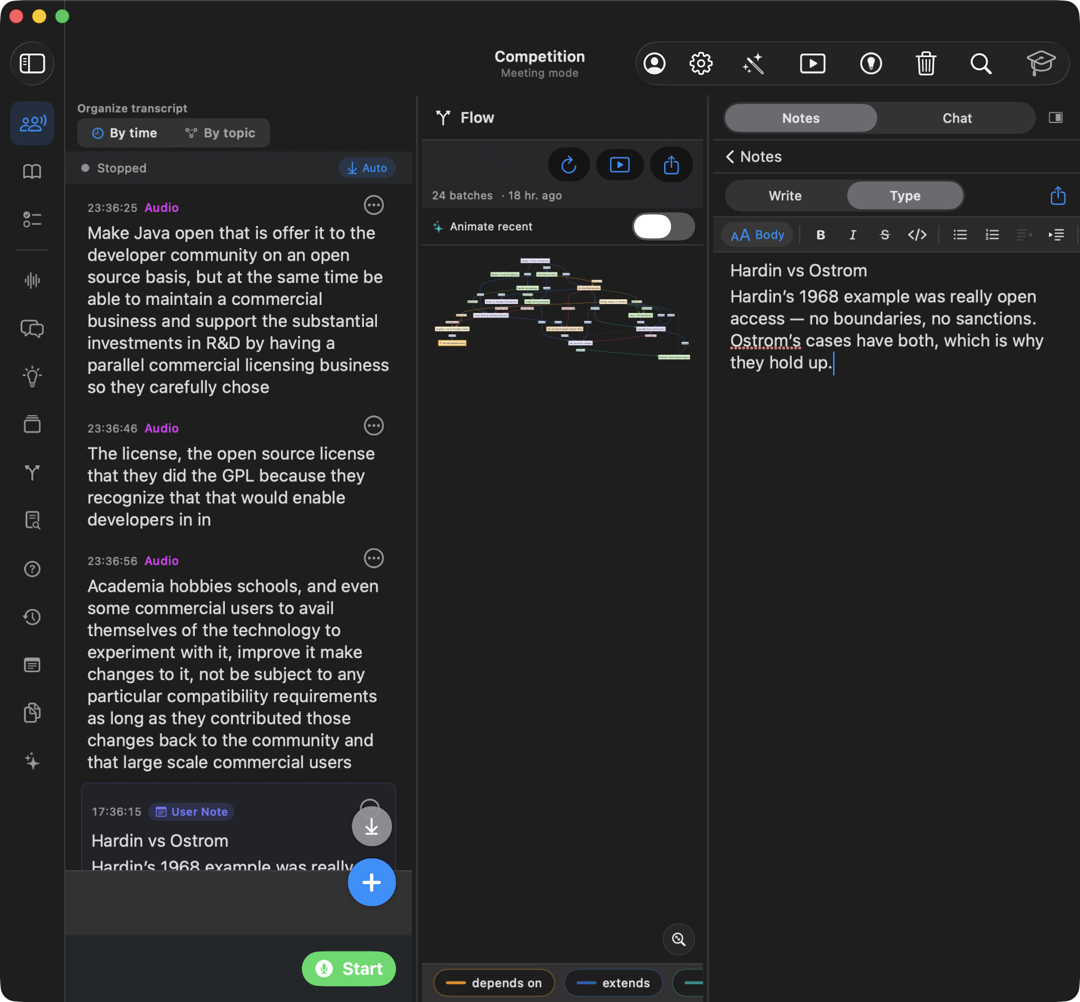Image resolution: width=1080 pixels, height=1002 pixels.
Task: Toggle Auto scroll button
Action: pos(367,168)
